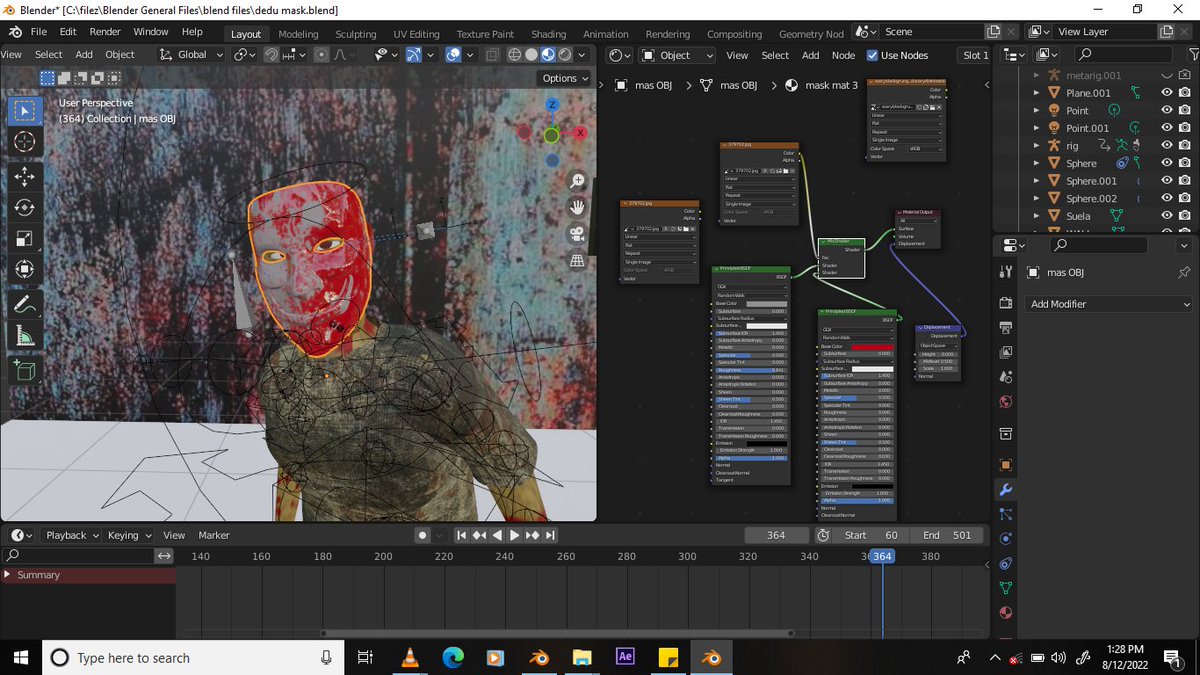Viewport: 1200px width, 675px height.
Task: Switch to the Sculpting workspace tab
Action: click(356, 33)
